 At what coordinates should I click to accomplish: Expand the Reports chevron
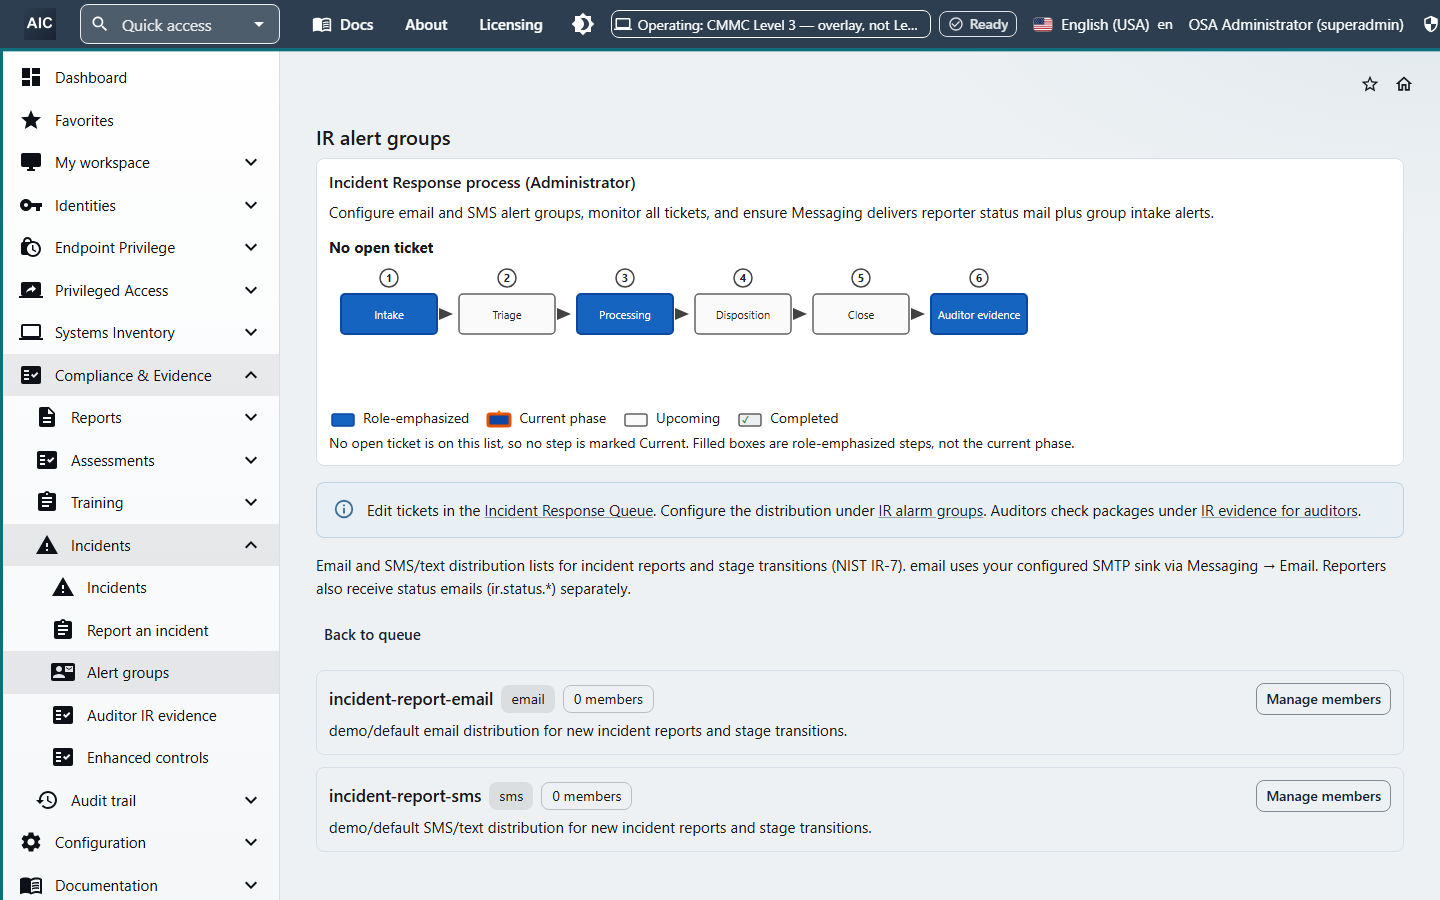[x=251, y=417]
